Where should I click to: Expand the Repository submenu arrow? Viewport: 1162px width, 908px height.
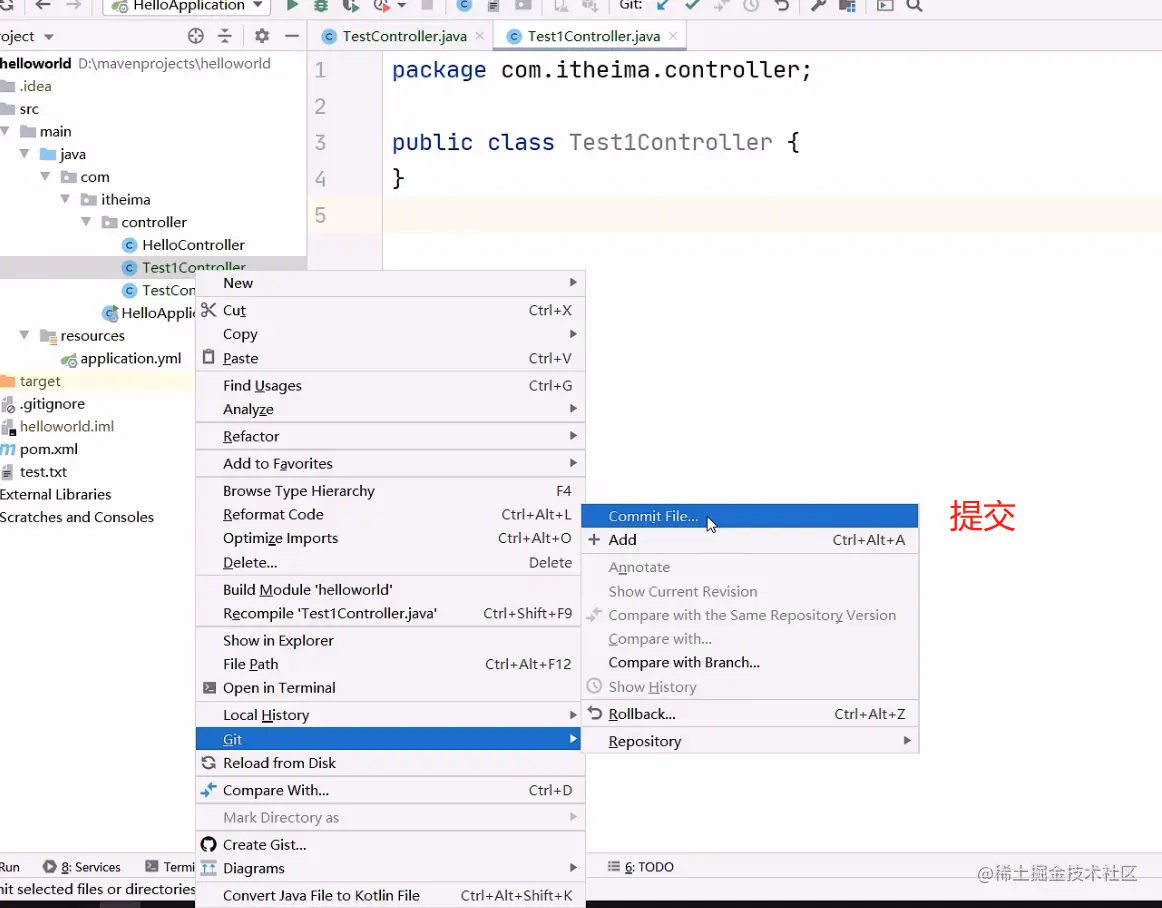pos(907,740)
